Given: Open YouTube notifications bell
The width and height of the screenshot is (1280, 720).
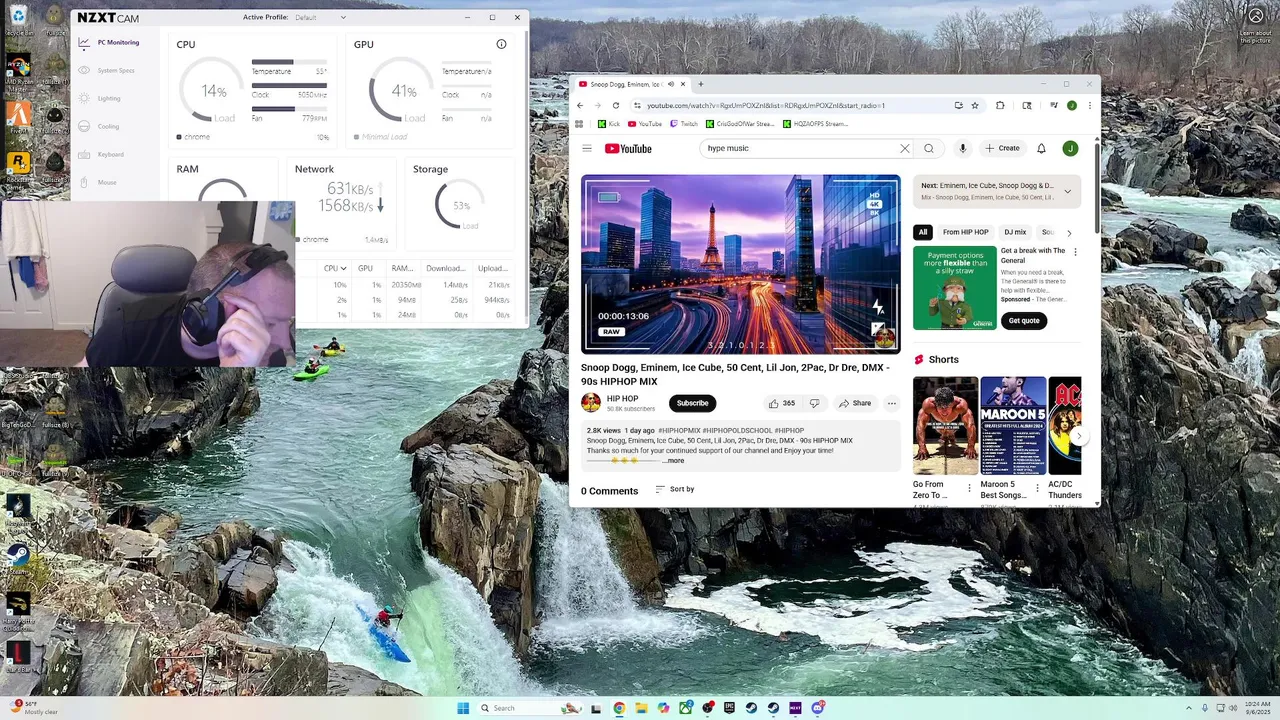Looking at the screenshot, I should 1041,148.
